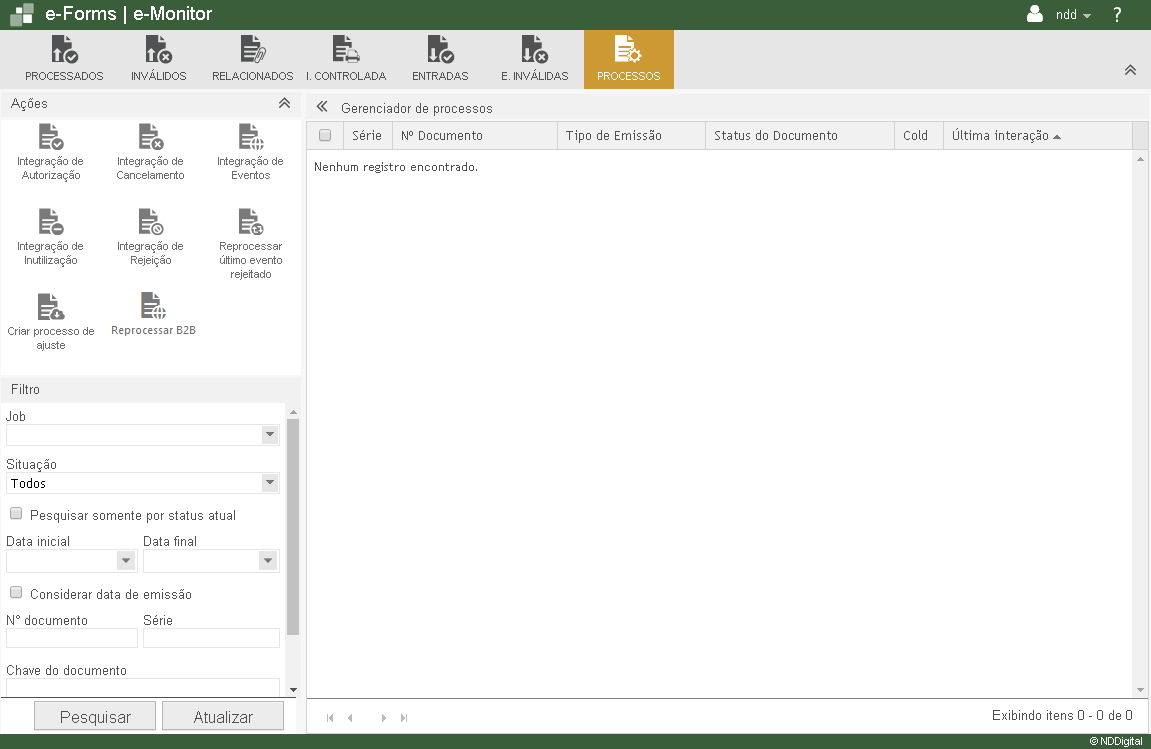The width and height of the screenshot is (1151, 749).
Task: Open Criar processo de ajuste action
Action: point(50,308)
